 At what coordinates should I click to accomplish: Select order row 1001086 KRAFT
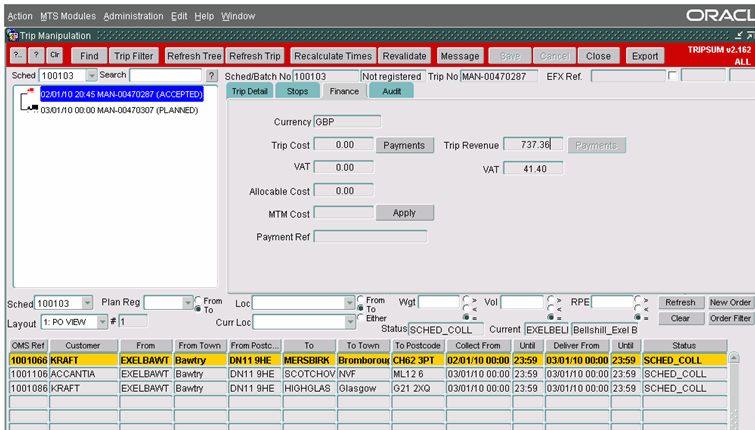(368, 388)
